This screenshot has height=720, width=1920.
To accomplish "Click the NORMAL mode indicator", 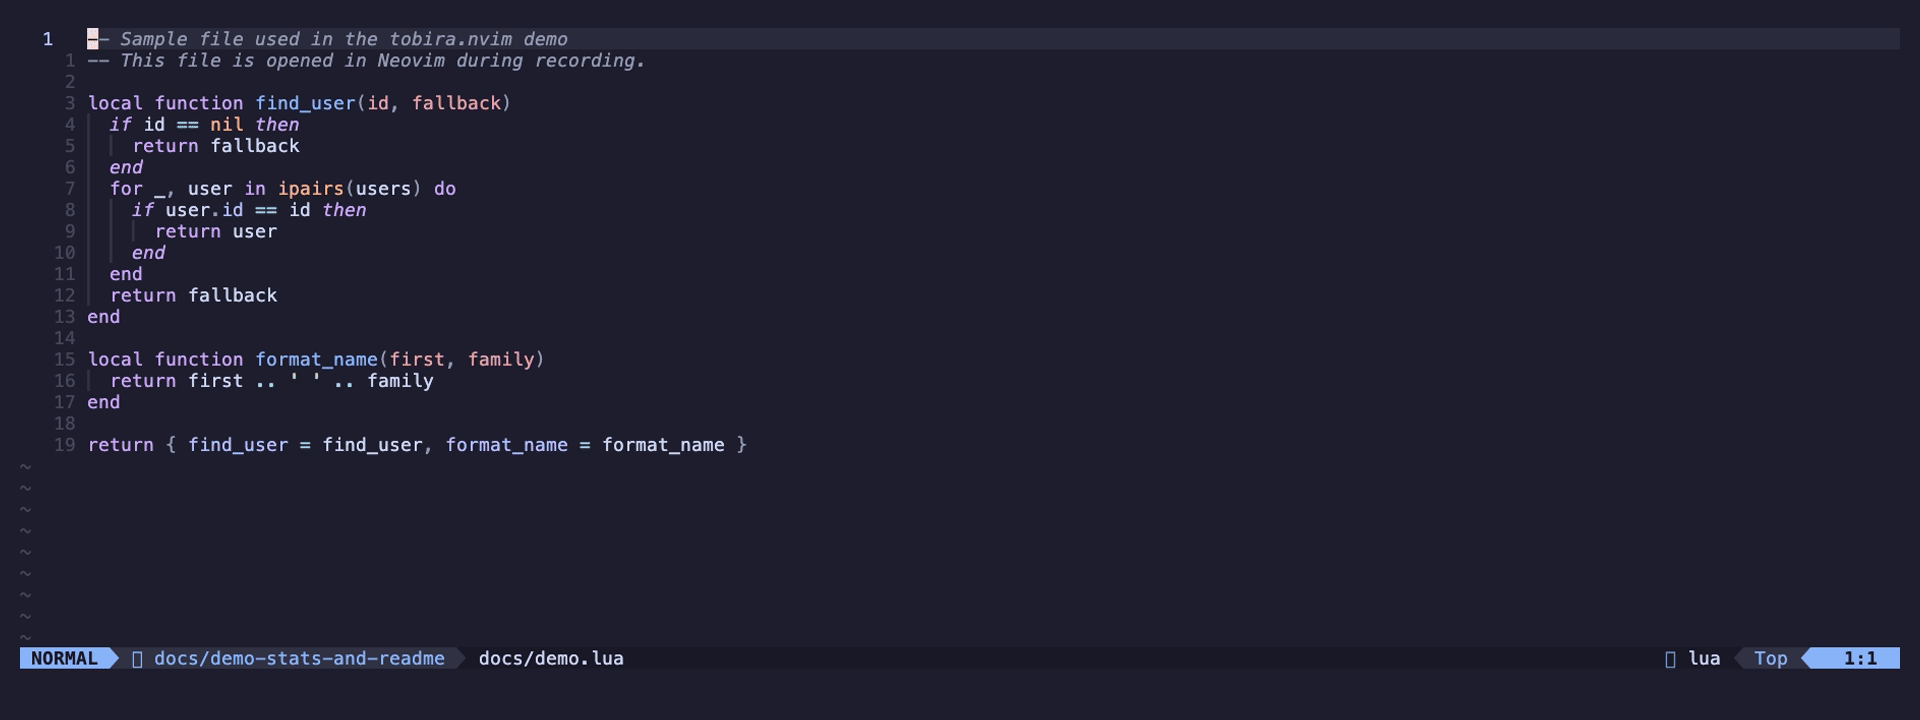I will tap(64, 658).
